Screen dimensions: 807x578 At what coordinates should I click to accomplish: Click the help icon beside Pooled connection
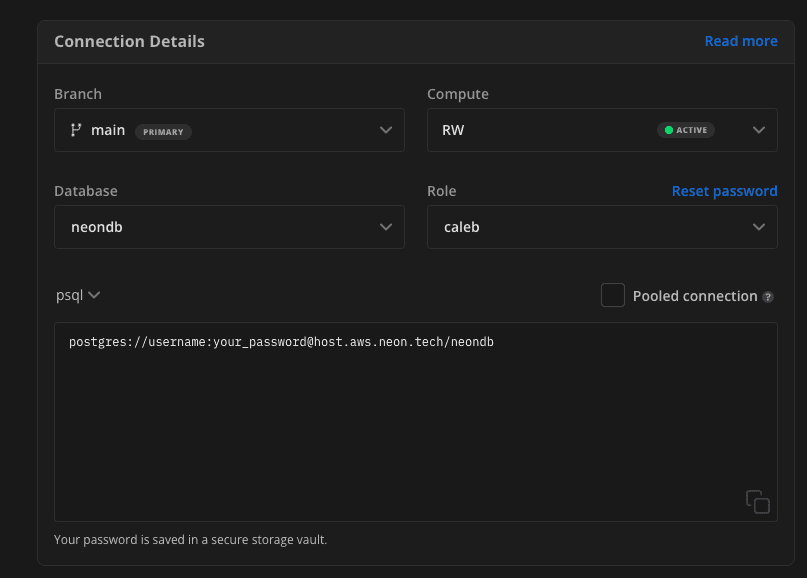(x=768, y=296)
